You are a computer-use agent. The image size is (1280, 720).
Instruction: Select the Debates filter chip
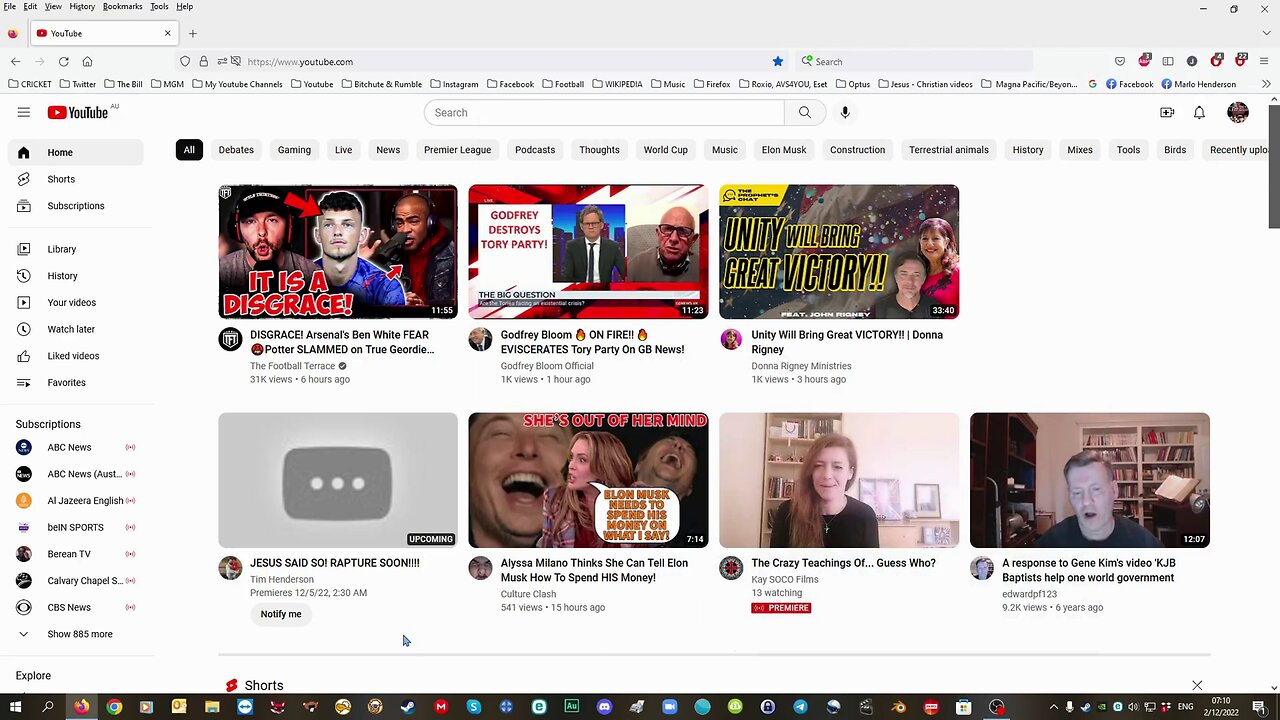coord(236,150)
